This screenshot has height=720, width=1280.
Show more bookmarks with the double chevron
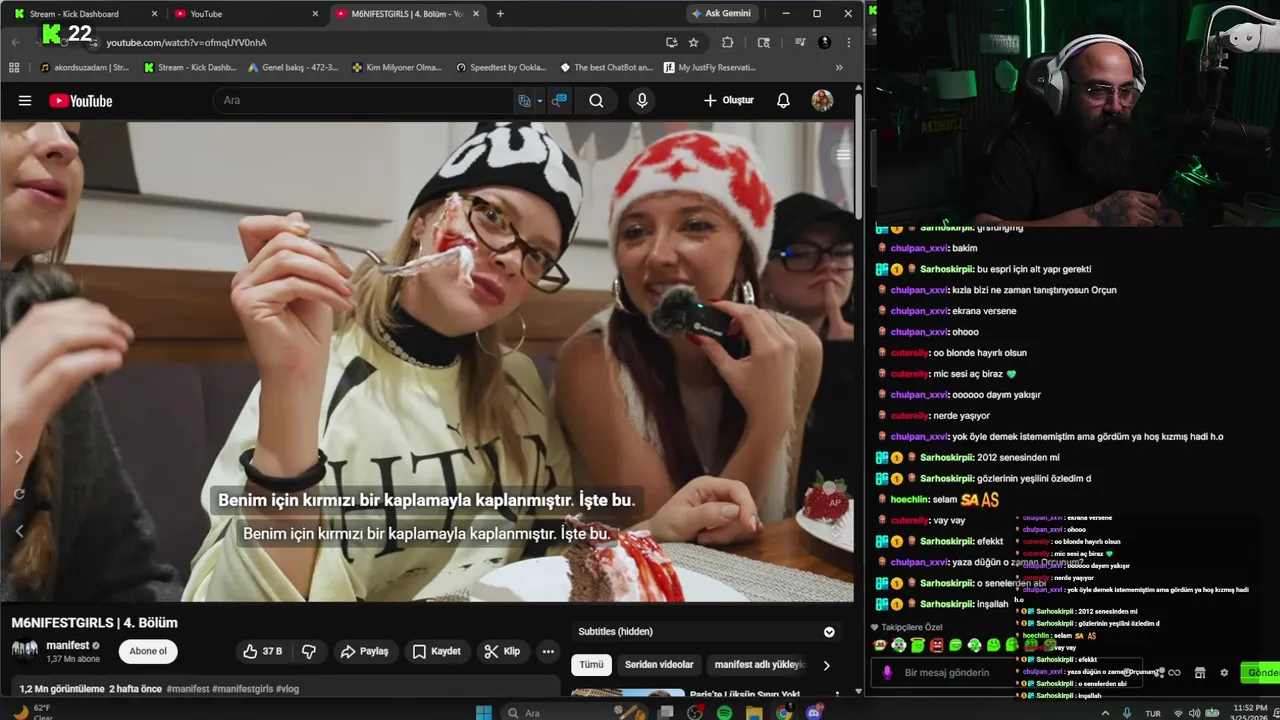(839, 67)
